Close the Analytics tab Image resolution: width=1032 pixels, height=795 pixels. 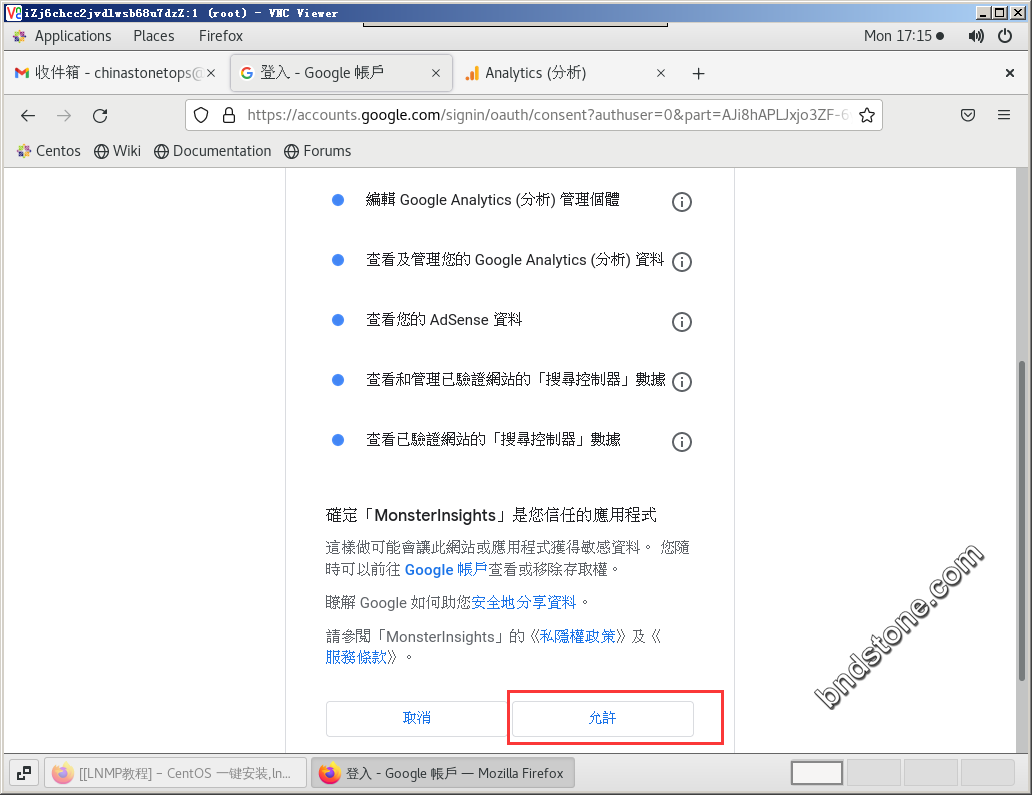click(x=661, y=73)
